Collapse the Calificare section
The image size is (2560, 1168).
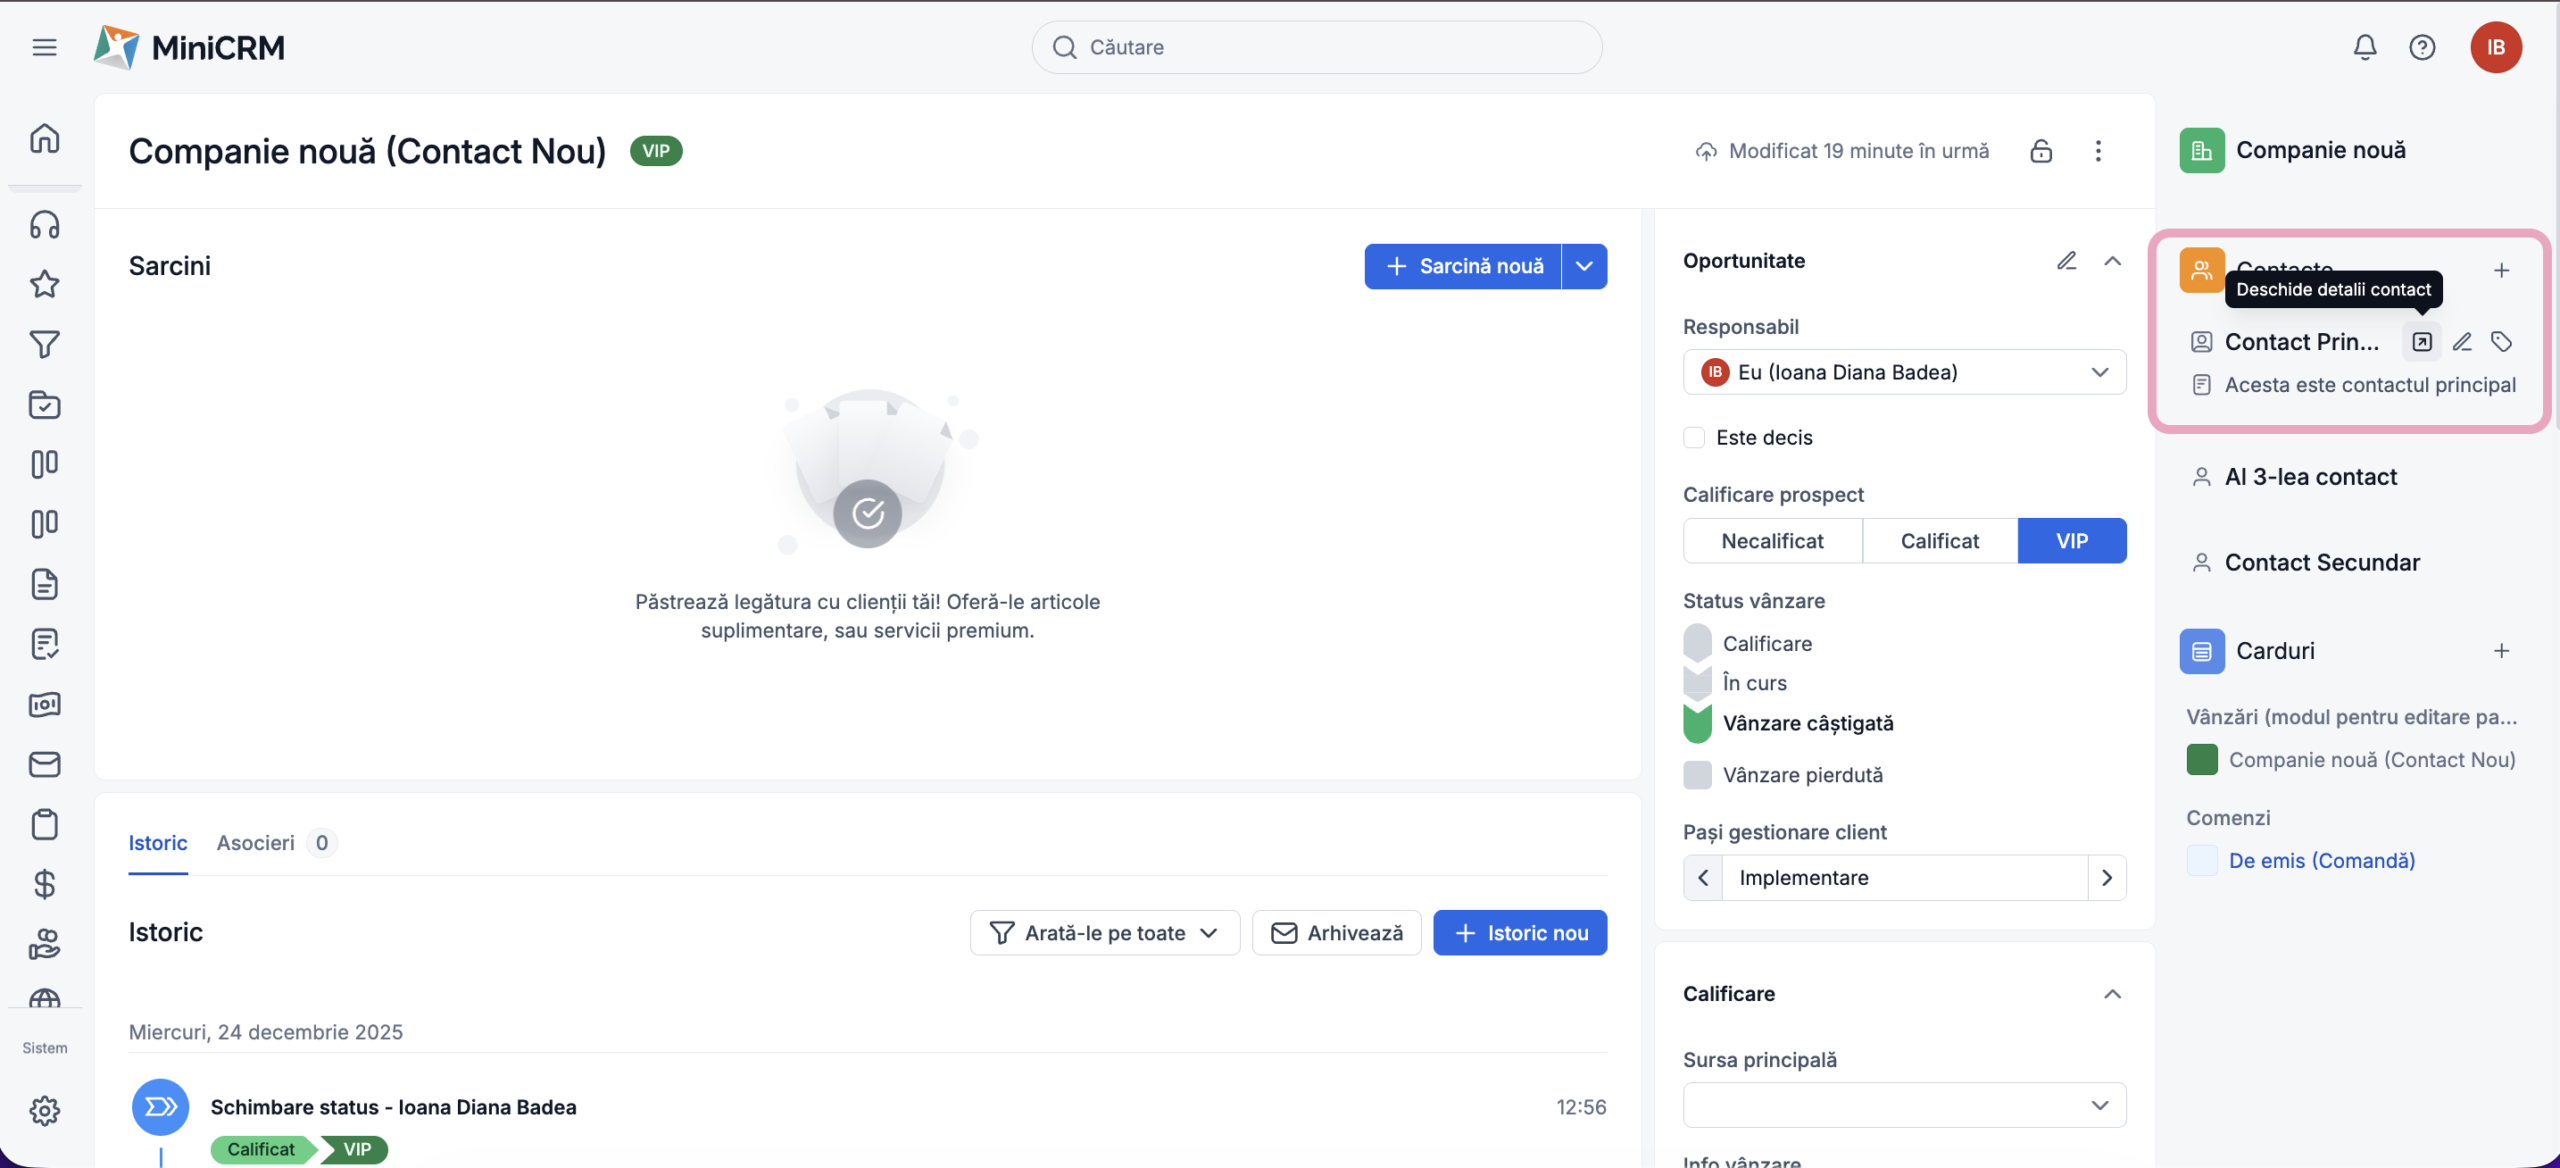2112,994
